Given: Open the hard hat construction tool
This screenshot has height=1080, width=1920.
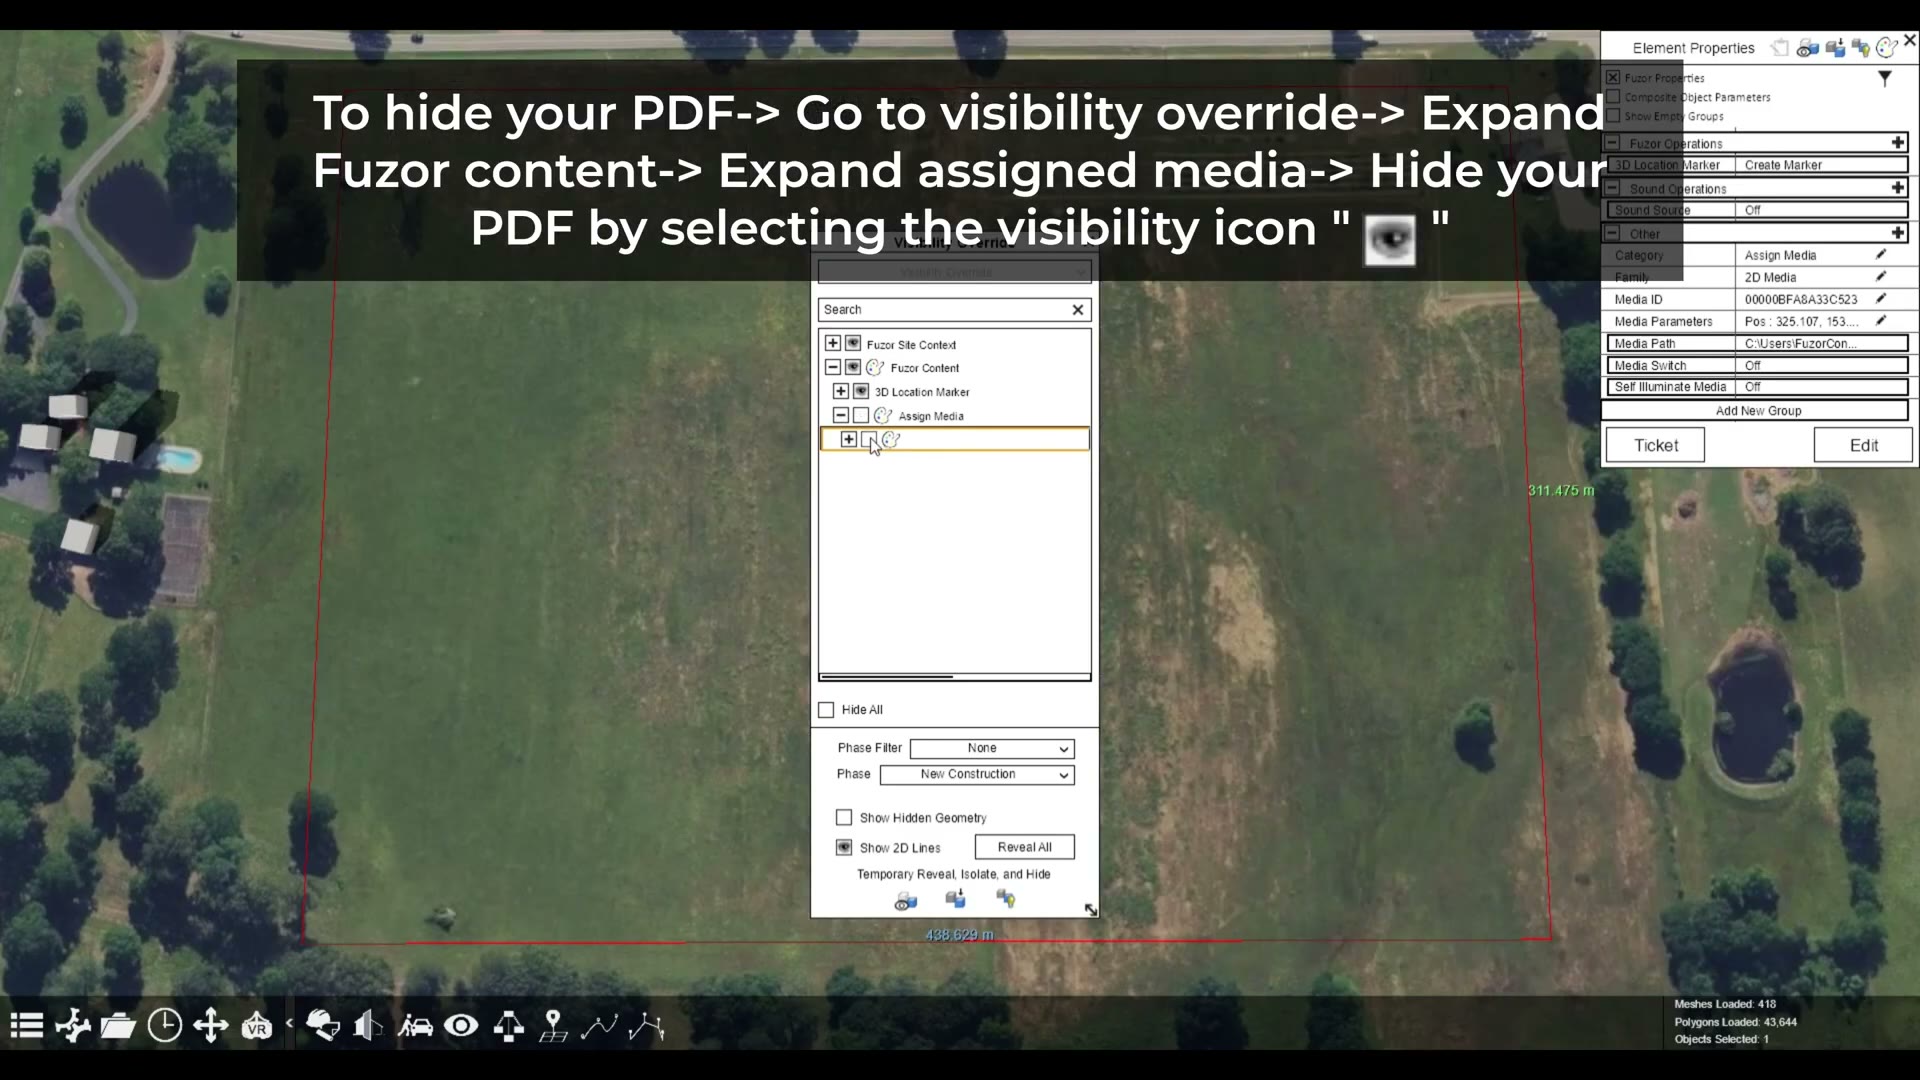Looking at the screenshot, I should [x=323, y=1026].
